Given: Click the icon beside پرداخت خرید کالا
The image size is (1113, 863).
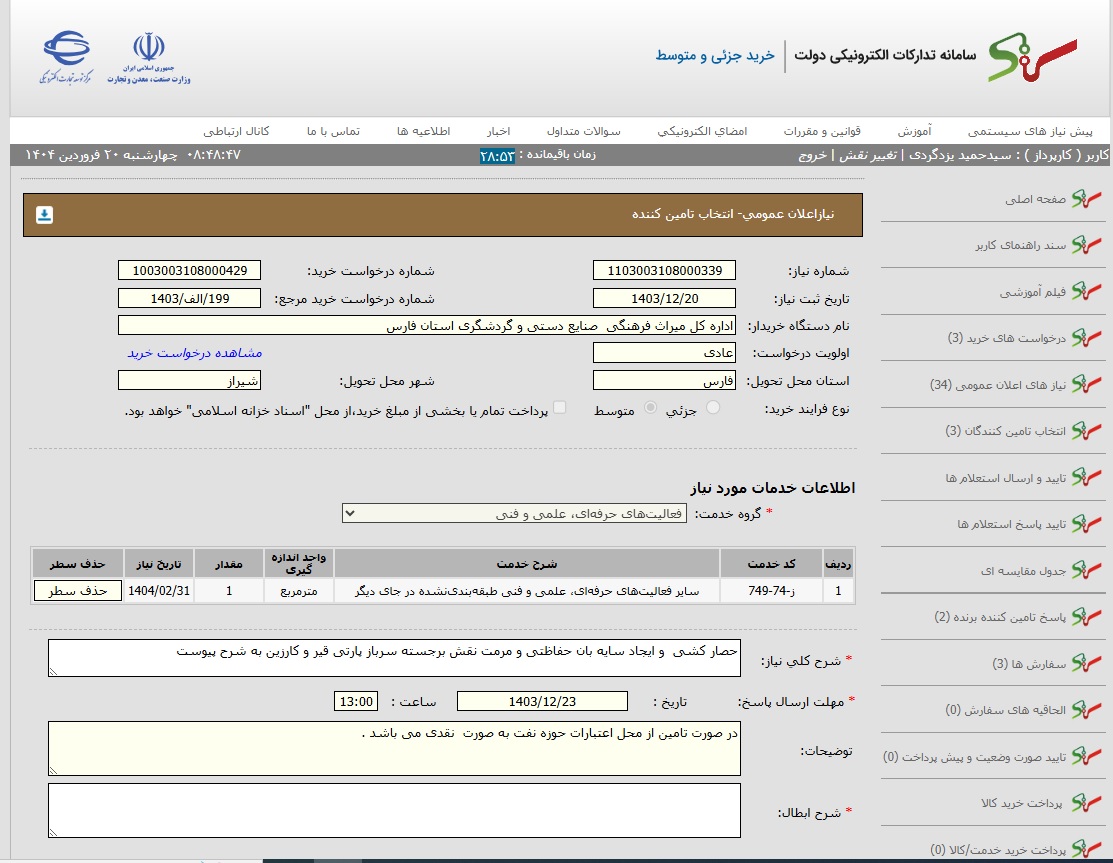Looking at the screenshot, I should [x=1086, y=803].
